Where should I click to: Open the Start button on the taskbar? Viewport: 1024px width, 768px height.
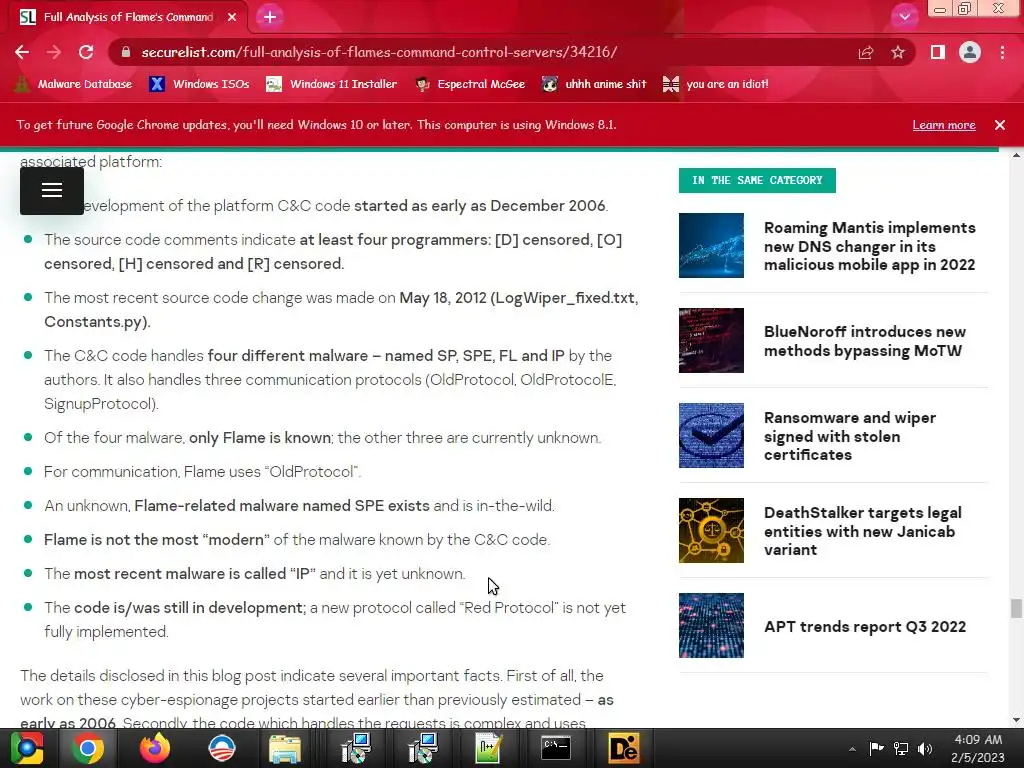click(27, 748)
